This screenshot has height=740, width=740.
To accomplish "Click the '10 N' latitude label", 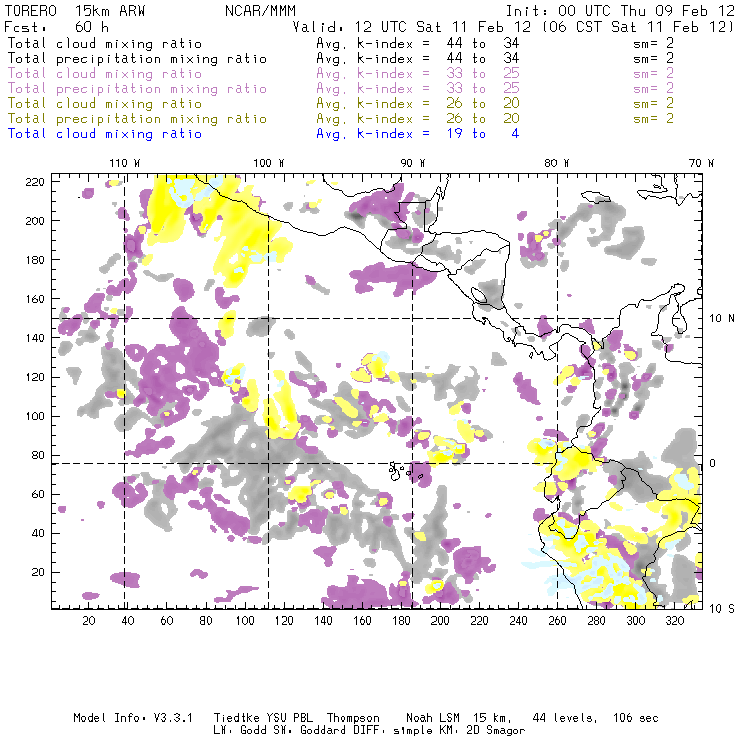I will [722, 319].
